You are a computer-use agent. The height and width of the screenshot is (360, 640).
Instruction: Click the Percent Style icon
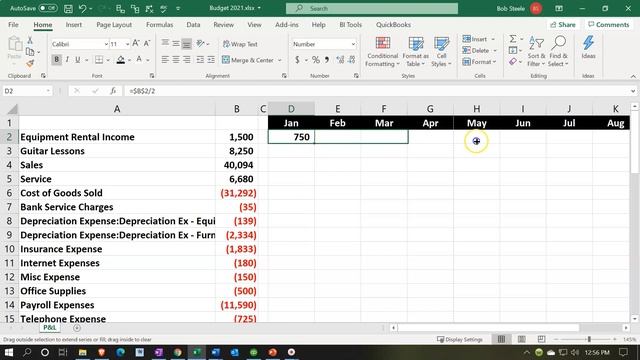pos(316,60)
